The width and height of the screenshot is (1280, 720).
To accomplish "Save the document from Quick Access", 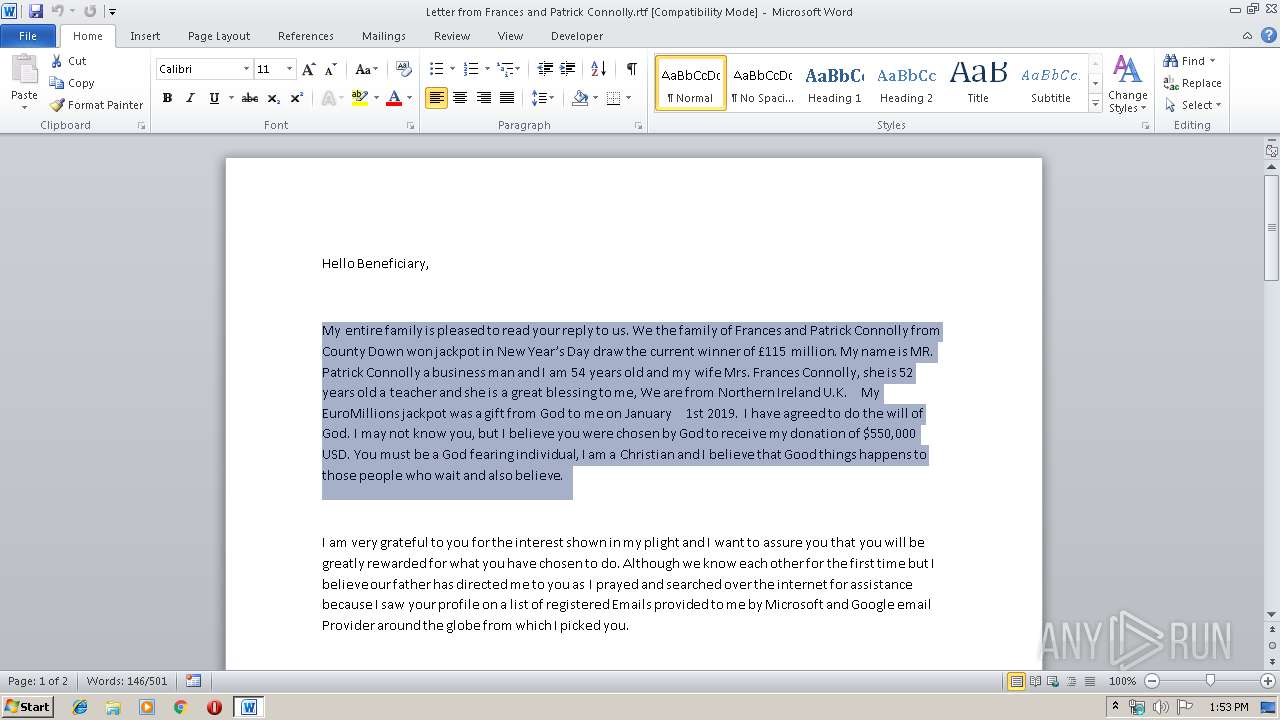I will click(x=36, y=11).
